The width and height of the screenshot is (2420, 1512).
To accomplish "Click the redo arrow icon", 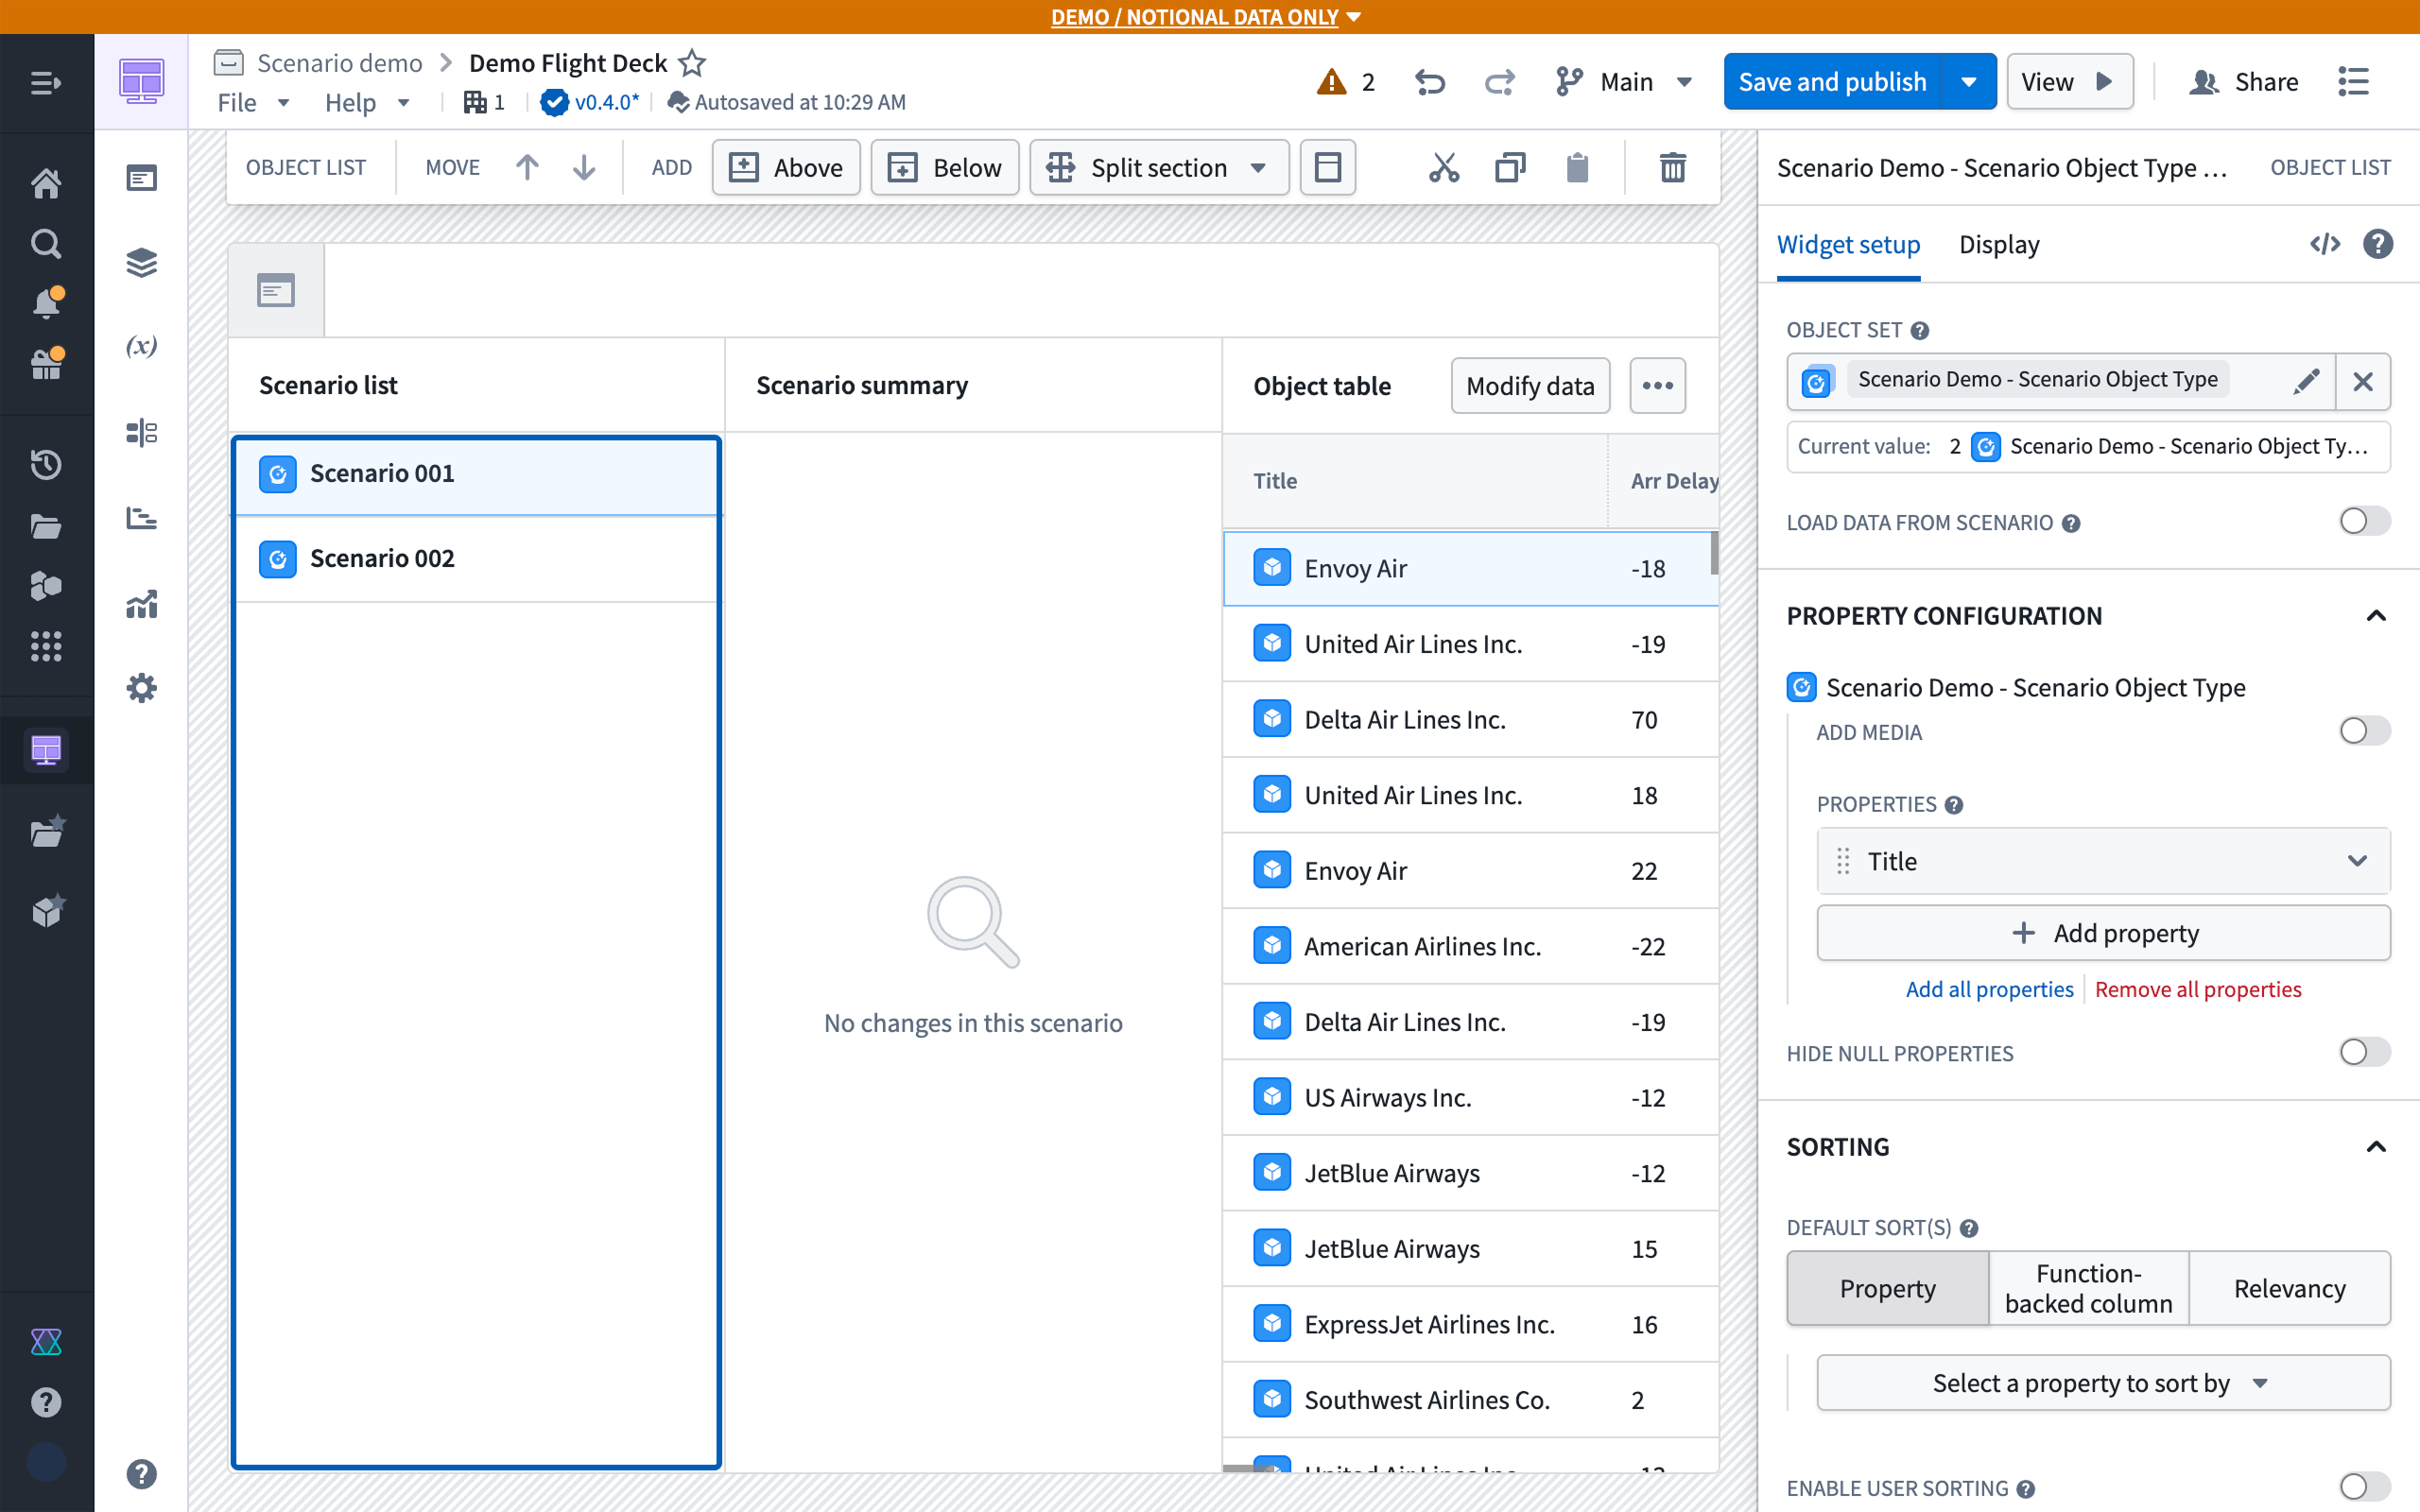I will [x=1499, y=82].
